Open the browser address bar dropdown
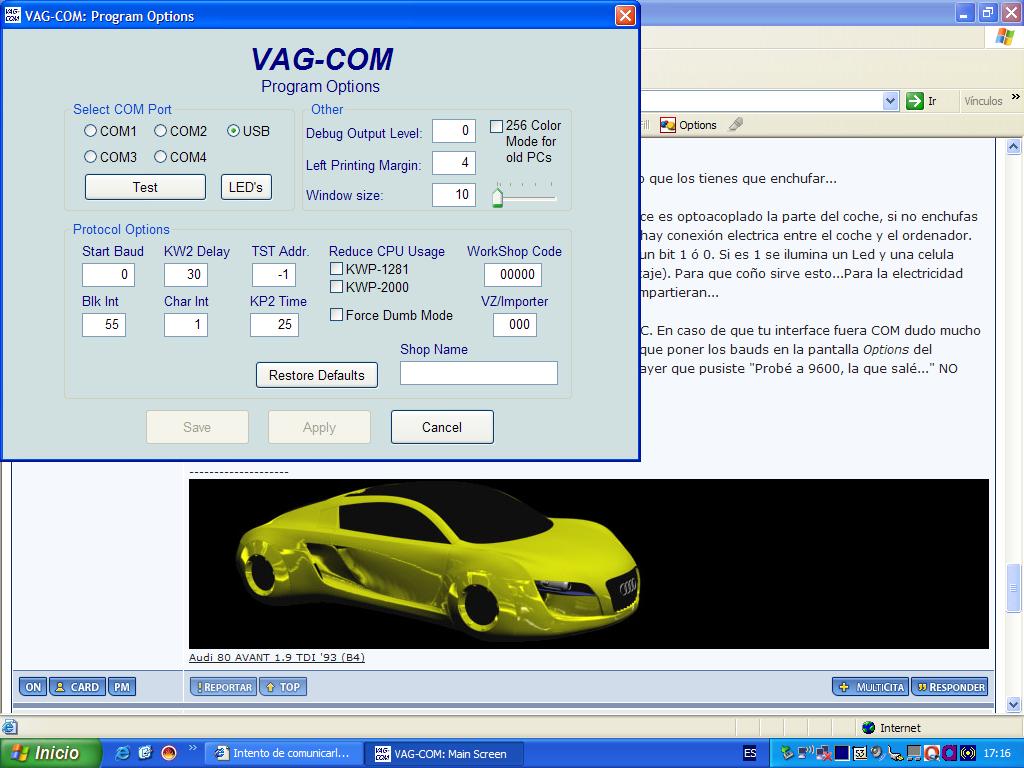 click(890, 101)
